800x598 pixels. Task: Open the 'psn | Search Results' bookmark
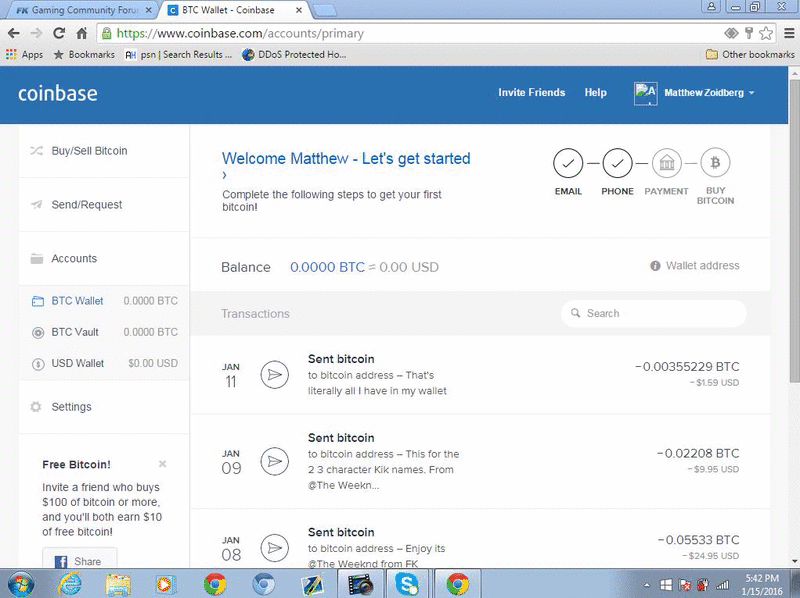[x=178, y=55]
